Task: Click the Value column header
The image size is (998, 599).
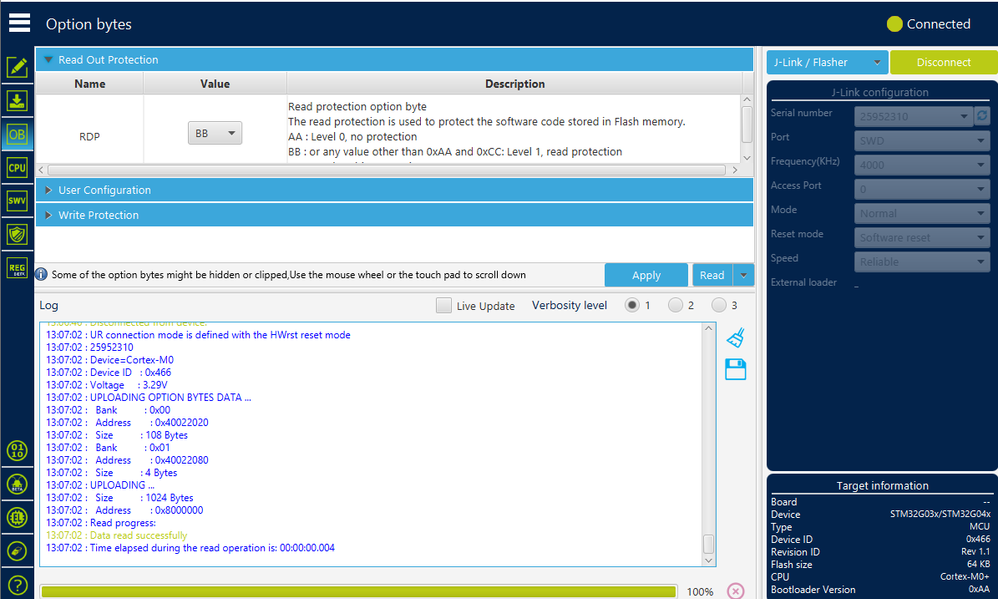Action: pyautogui.click(x=214, y=83)
